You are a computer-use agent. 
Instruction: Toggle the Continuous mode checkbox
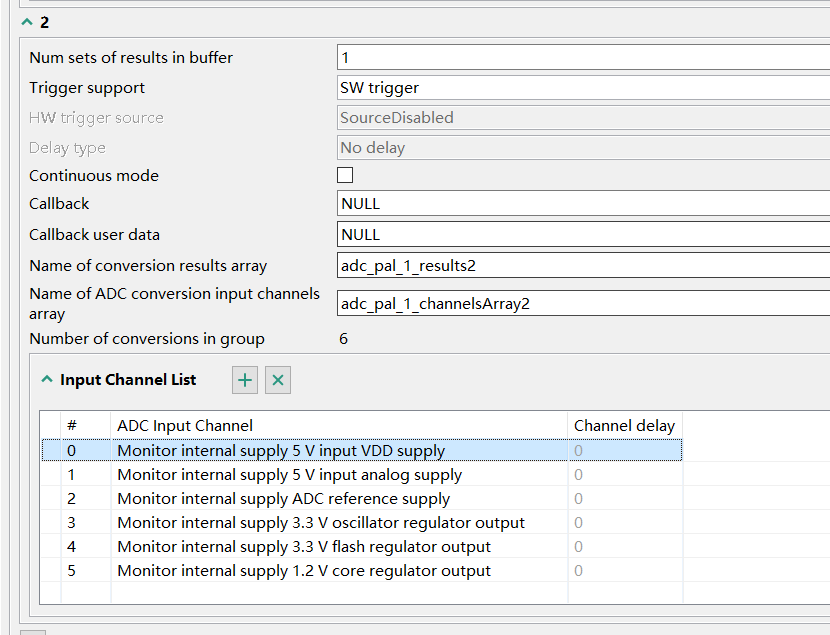coord(345,175)
